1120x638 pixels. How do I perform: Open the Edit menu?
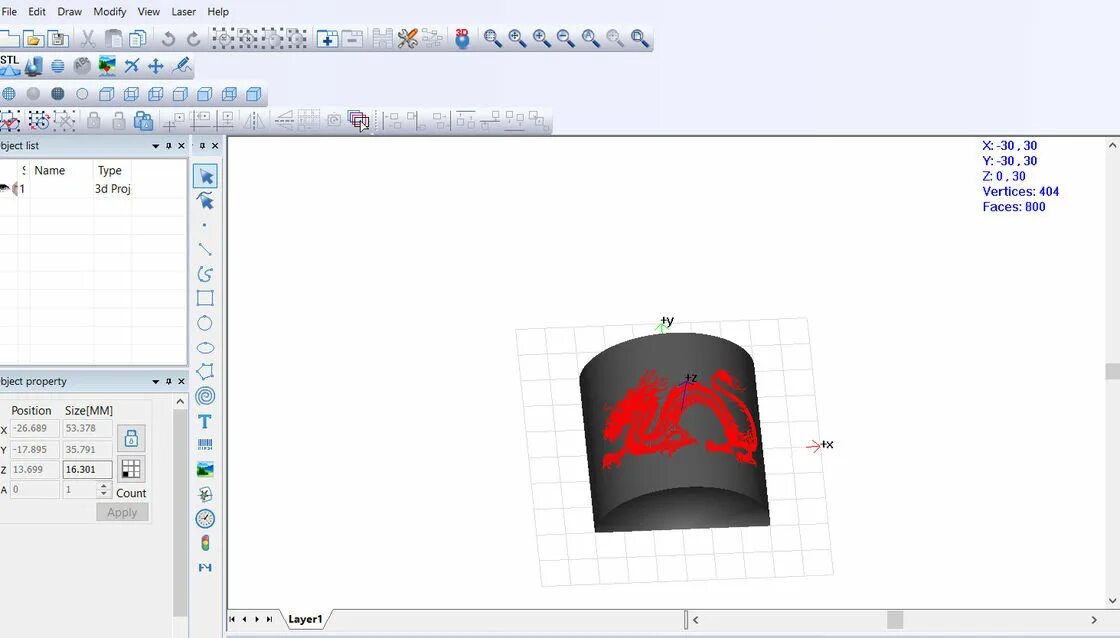pyautogui.click(x=36, y=11)
